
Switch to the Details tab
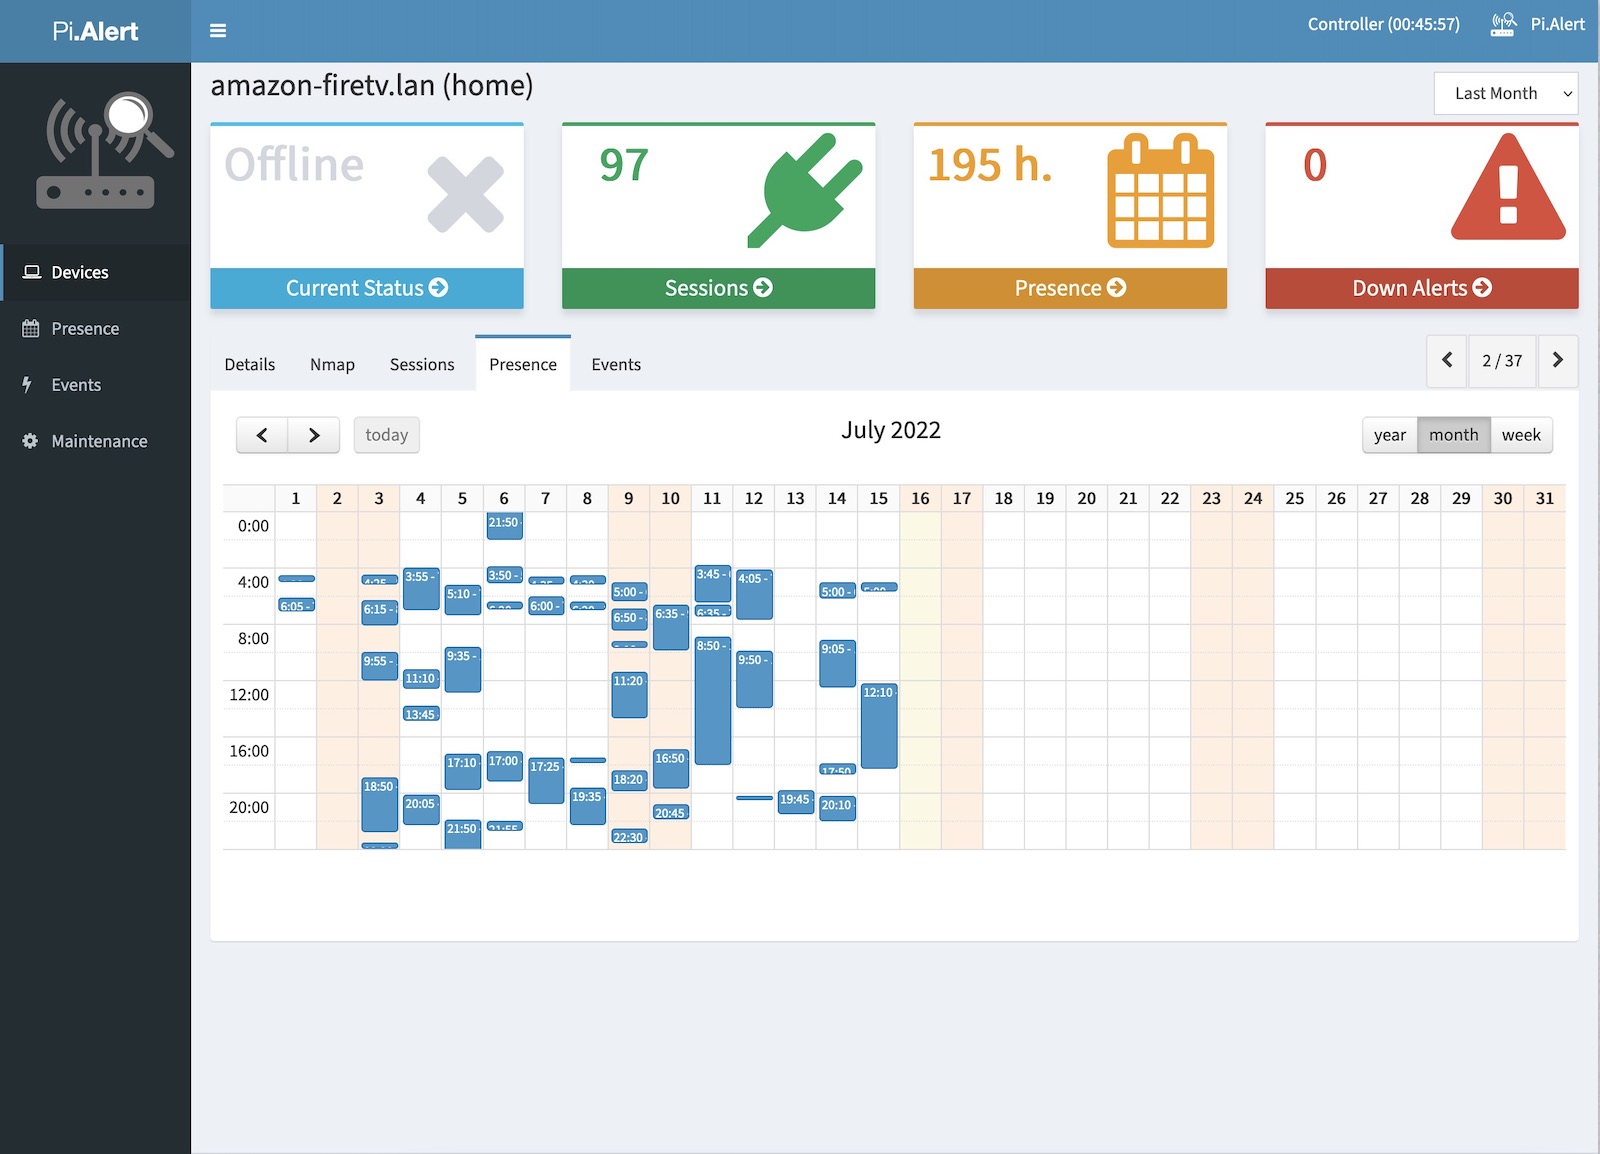(x=250, y=365)
